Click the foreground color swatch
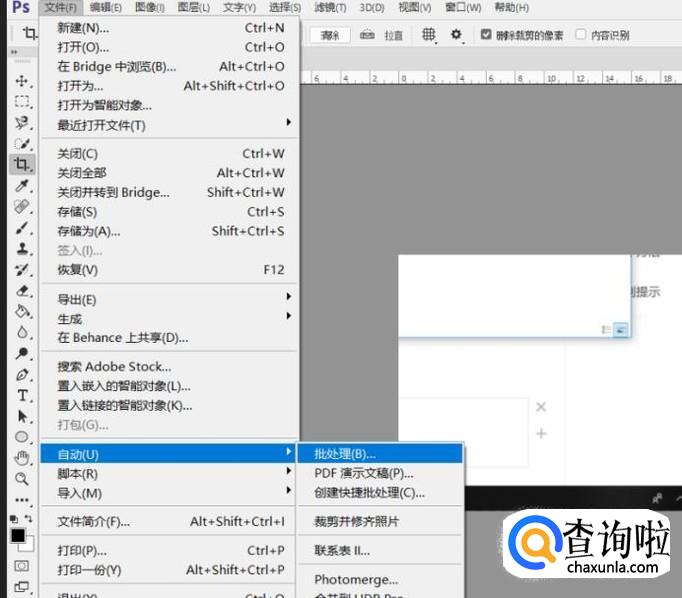Screen dimensions: 682x598 [x=18, y=535]
